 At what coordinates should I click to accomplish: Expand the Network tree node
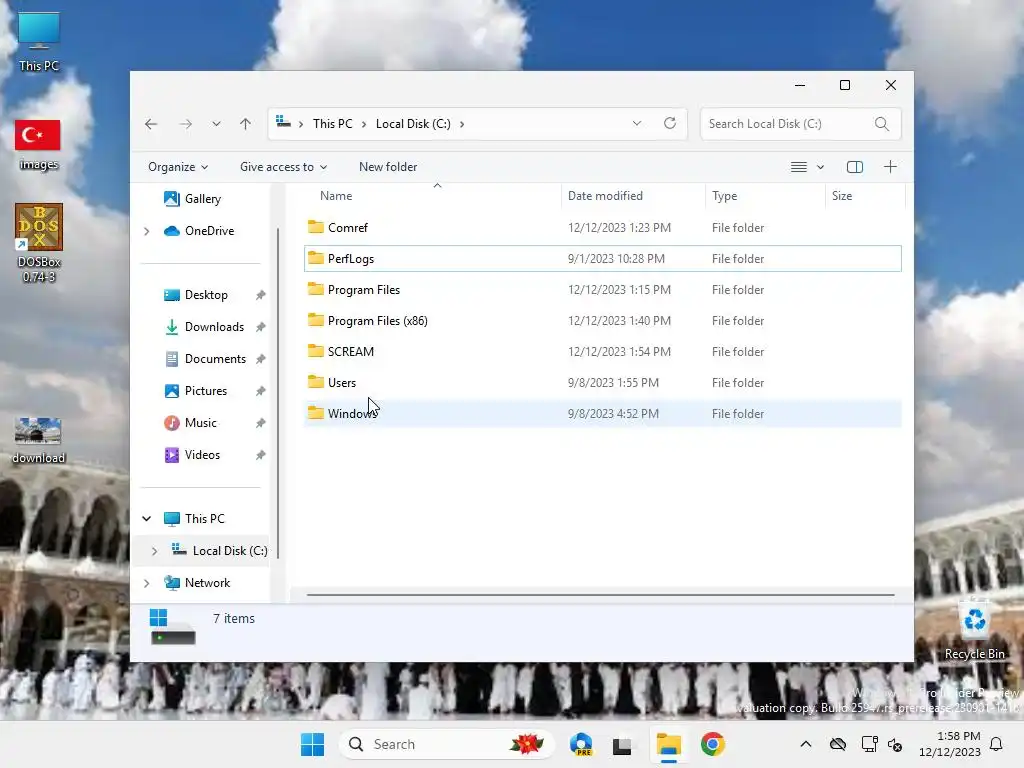point(146,583)
